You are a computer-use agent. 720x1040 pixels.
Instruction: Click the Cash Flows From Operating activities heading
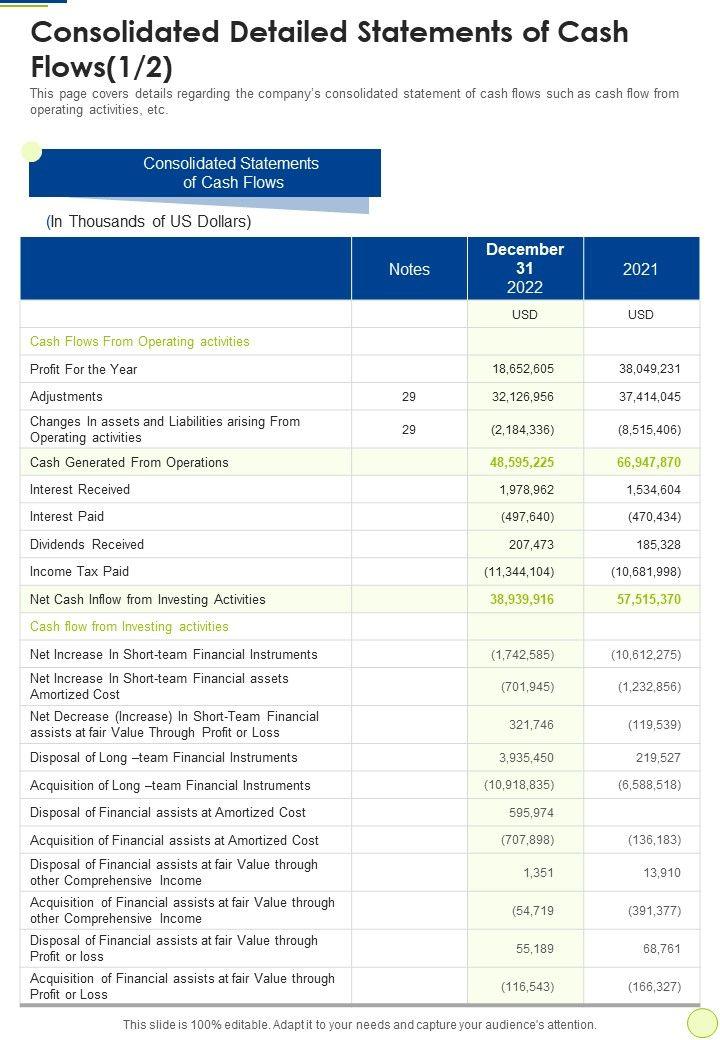(x=140, y=342)
